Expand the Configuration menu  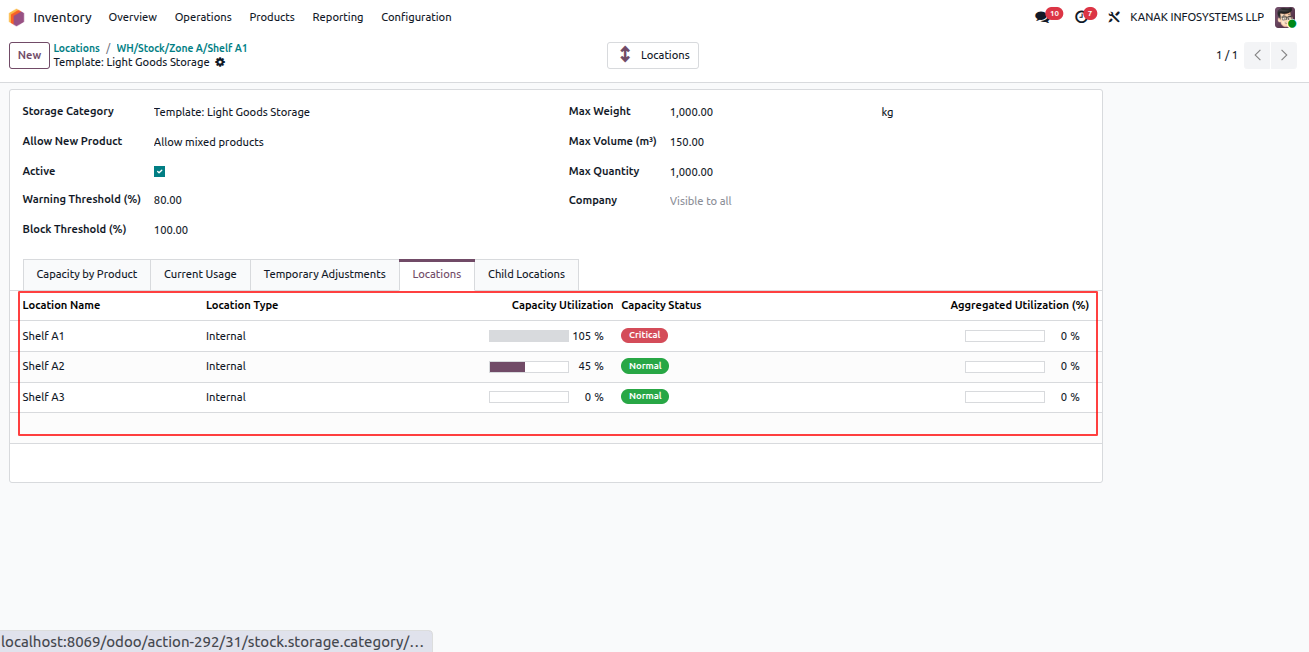[416, 17]
